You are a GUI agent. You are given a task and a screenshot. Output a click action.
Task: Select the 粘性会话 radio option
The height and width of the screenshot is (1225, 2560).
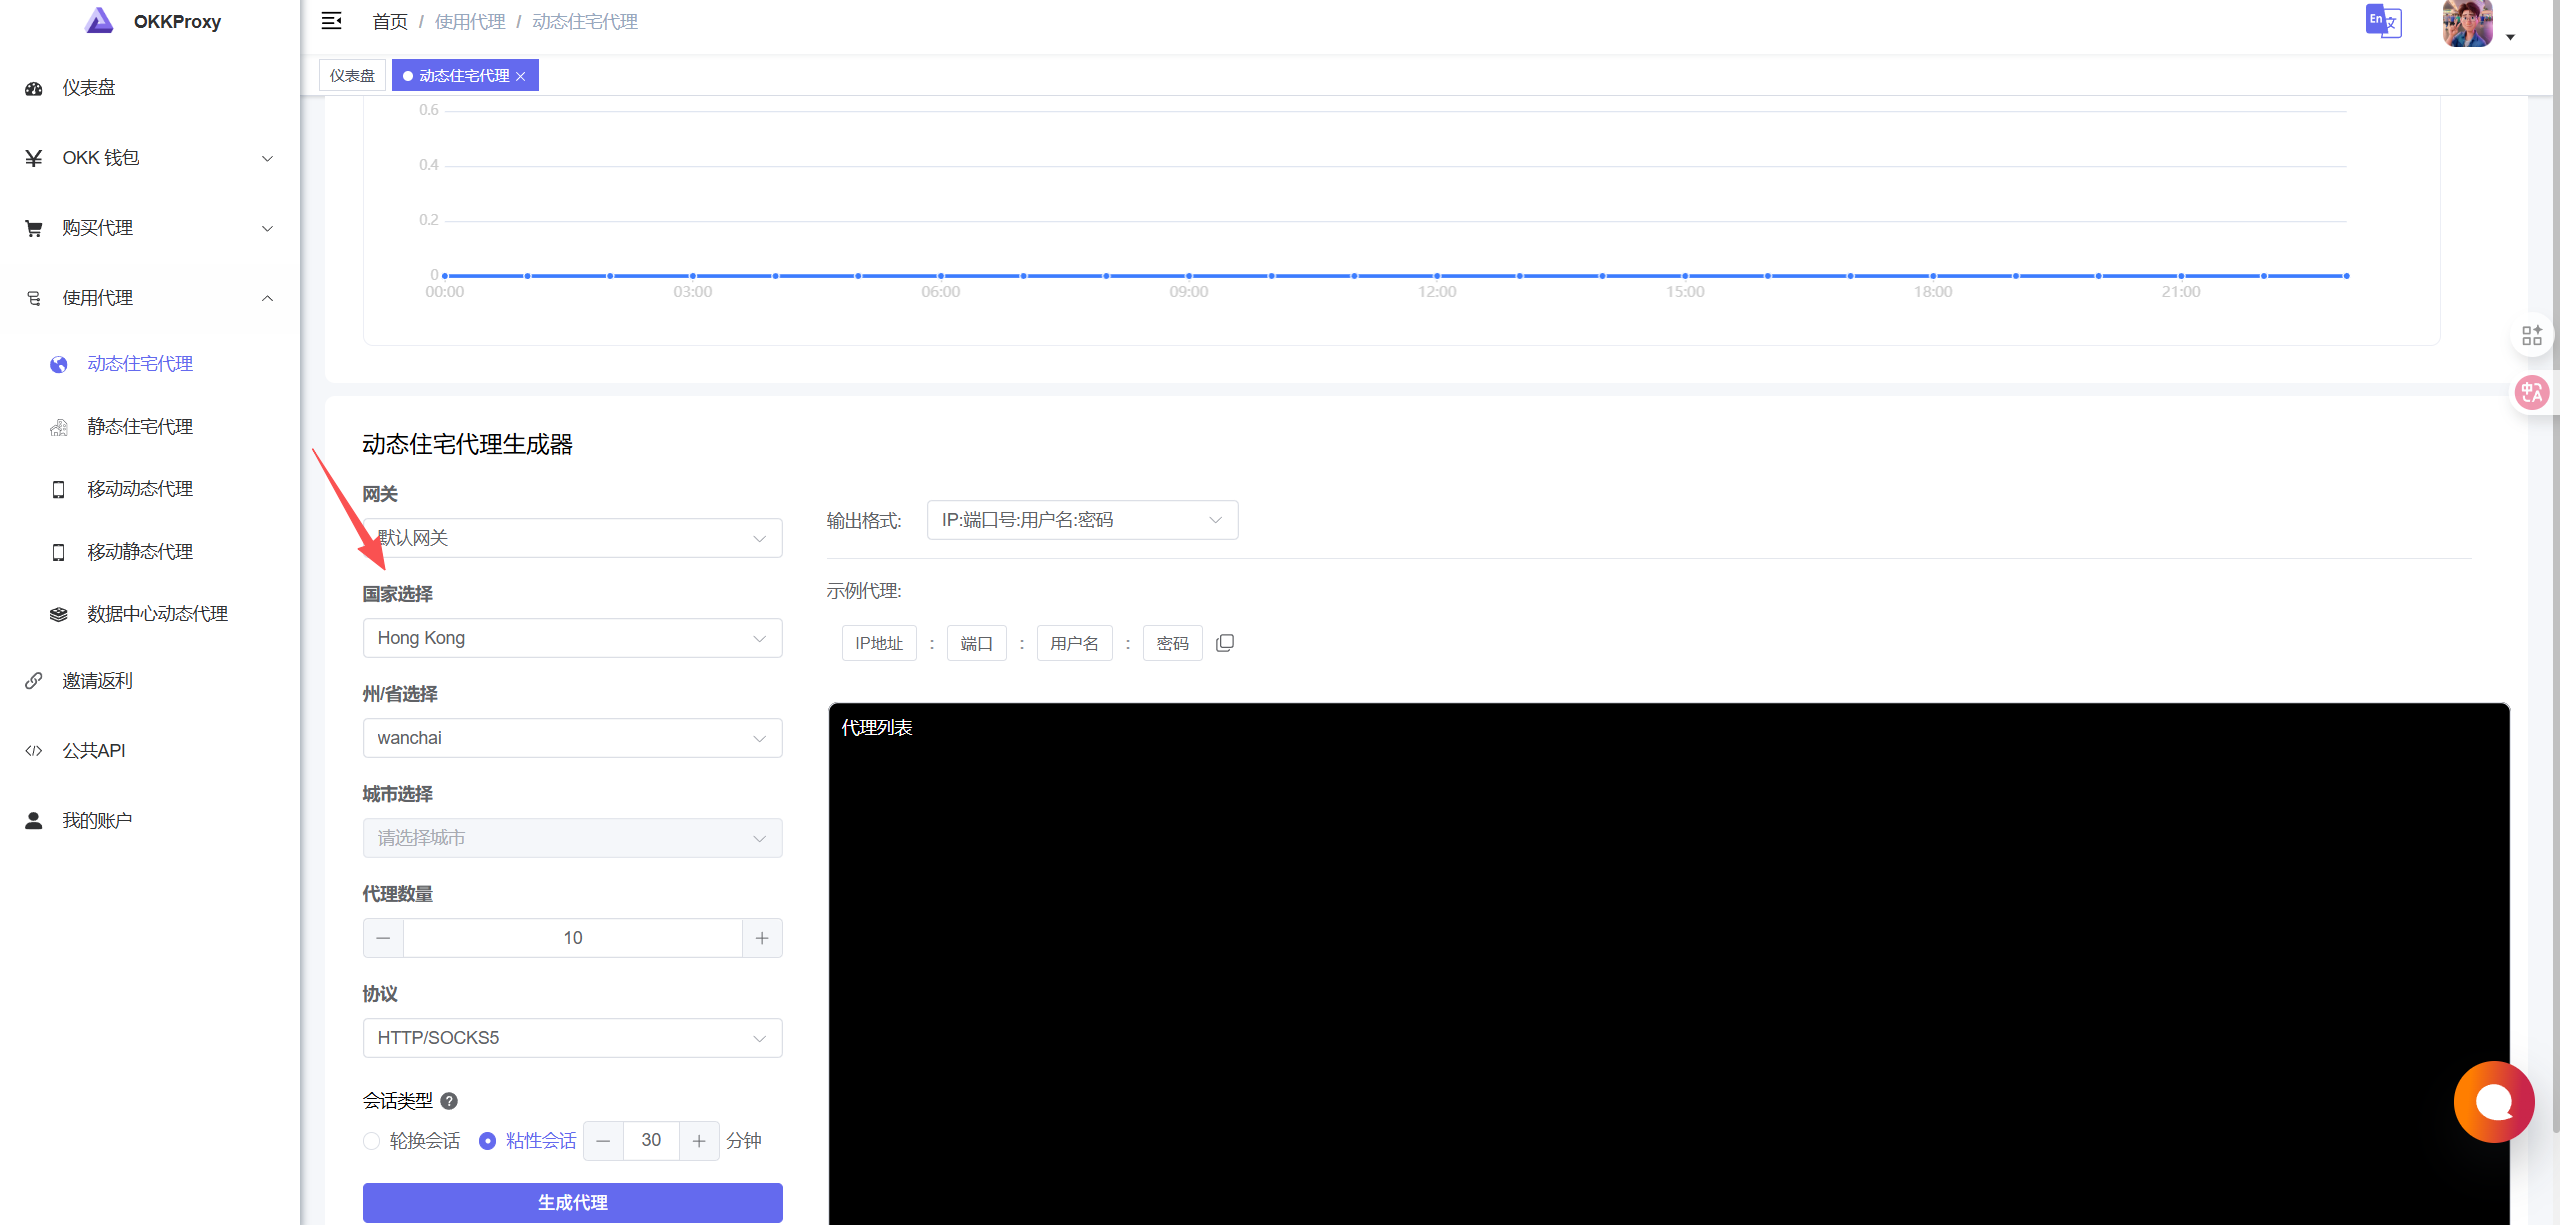[488, 1141]
